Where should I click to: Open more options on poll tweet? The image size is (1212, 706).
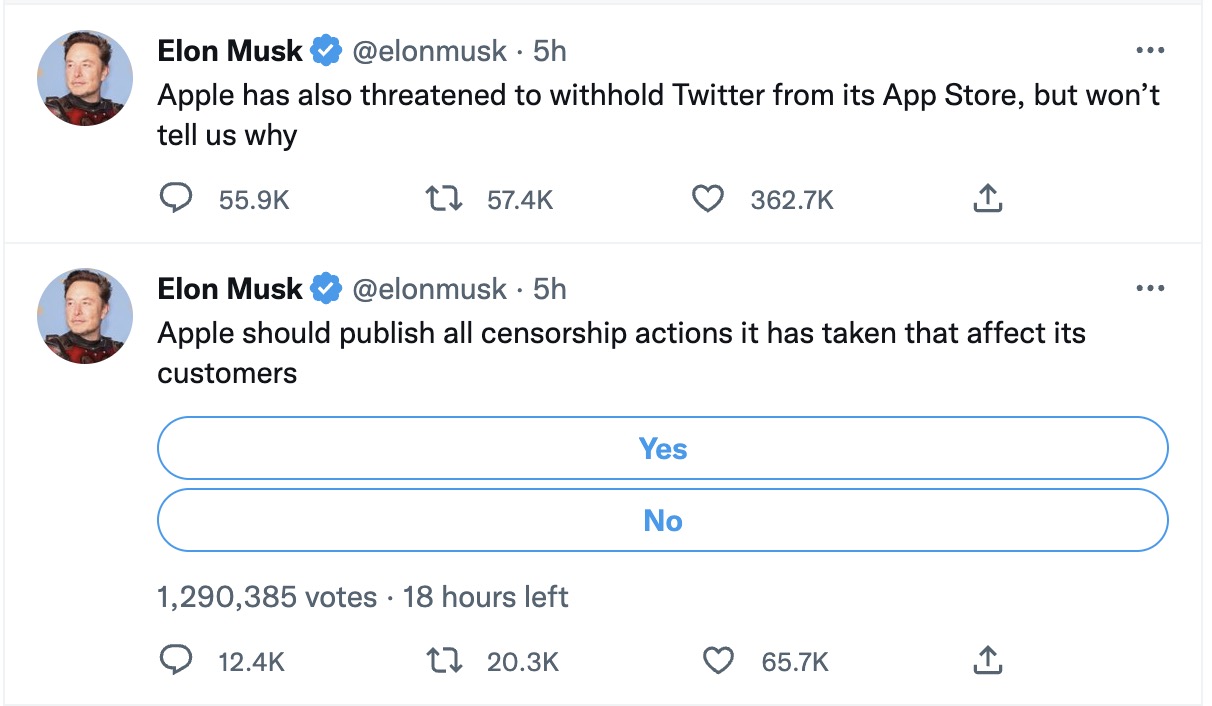coord(1151,289)
